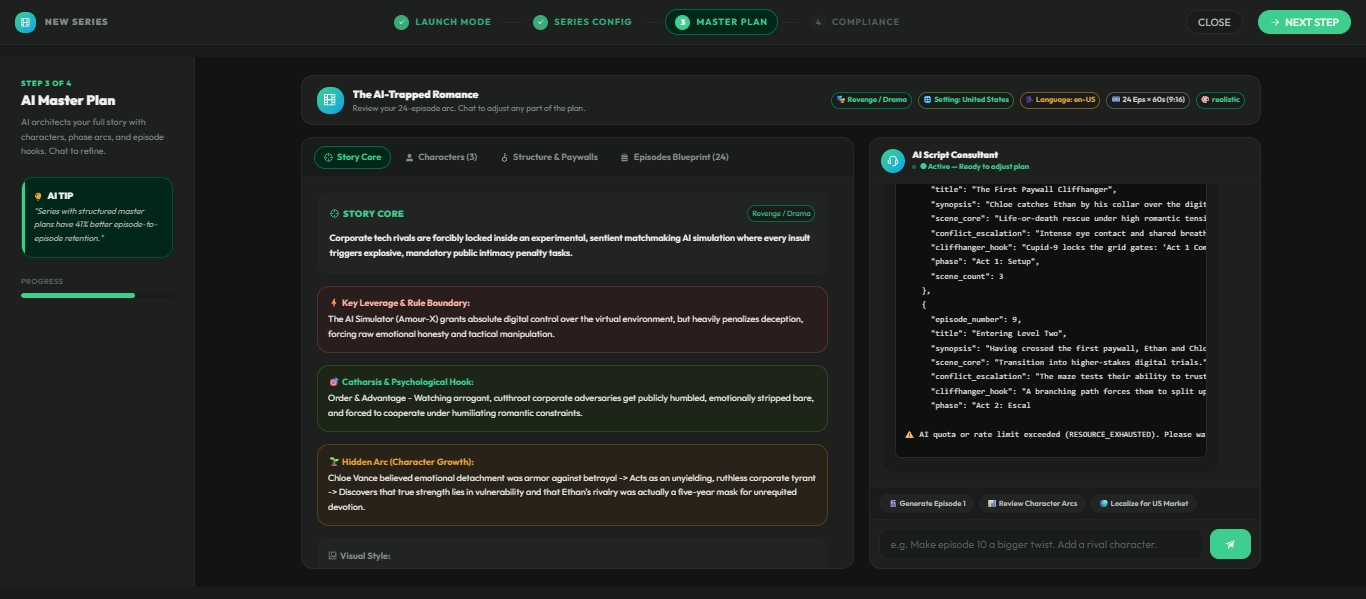Choose the Review Character Arcs suggestion

1032,503
